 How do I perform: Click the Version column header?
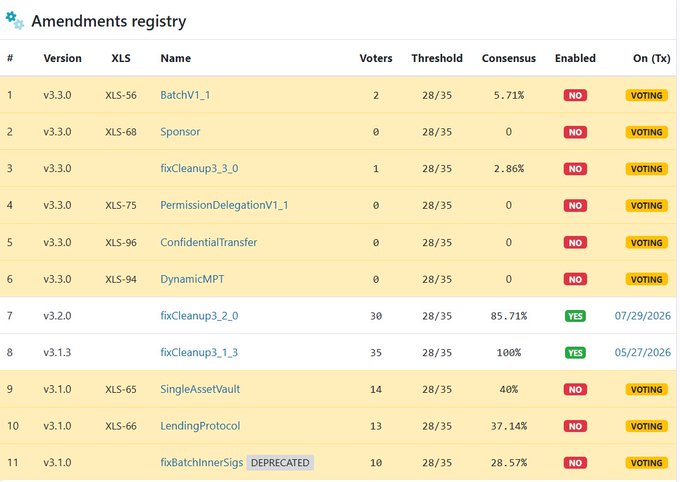62,58
